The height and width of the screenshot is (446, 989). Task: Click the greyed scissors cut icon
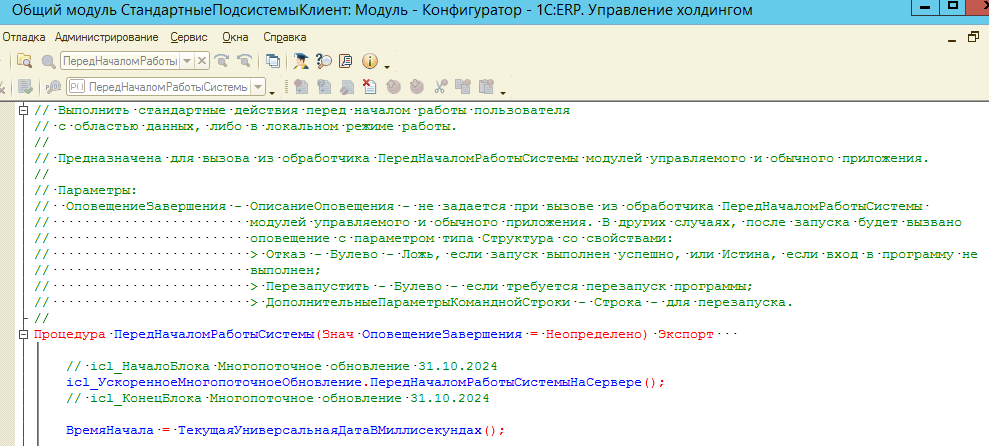coord(441,86)
